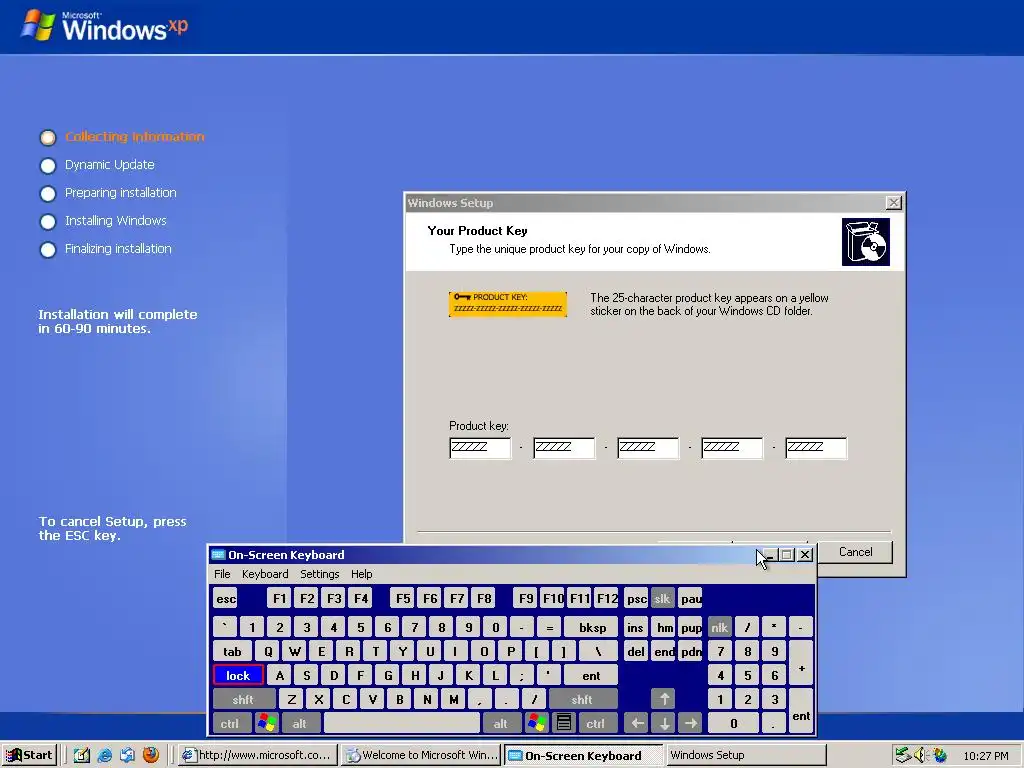1024x768 pixels.
Task: Click the numpad 0 key
Action: click(x=733, y=724)
